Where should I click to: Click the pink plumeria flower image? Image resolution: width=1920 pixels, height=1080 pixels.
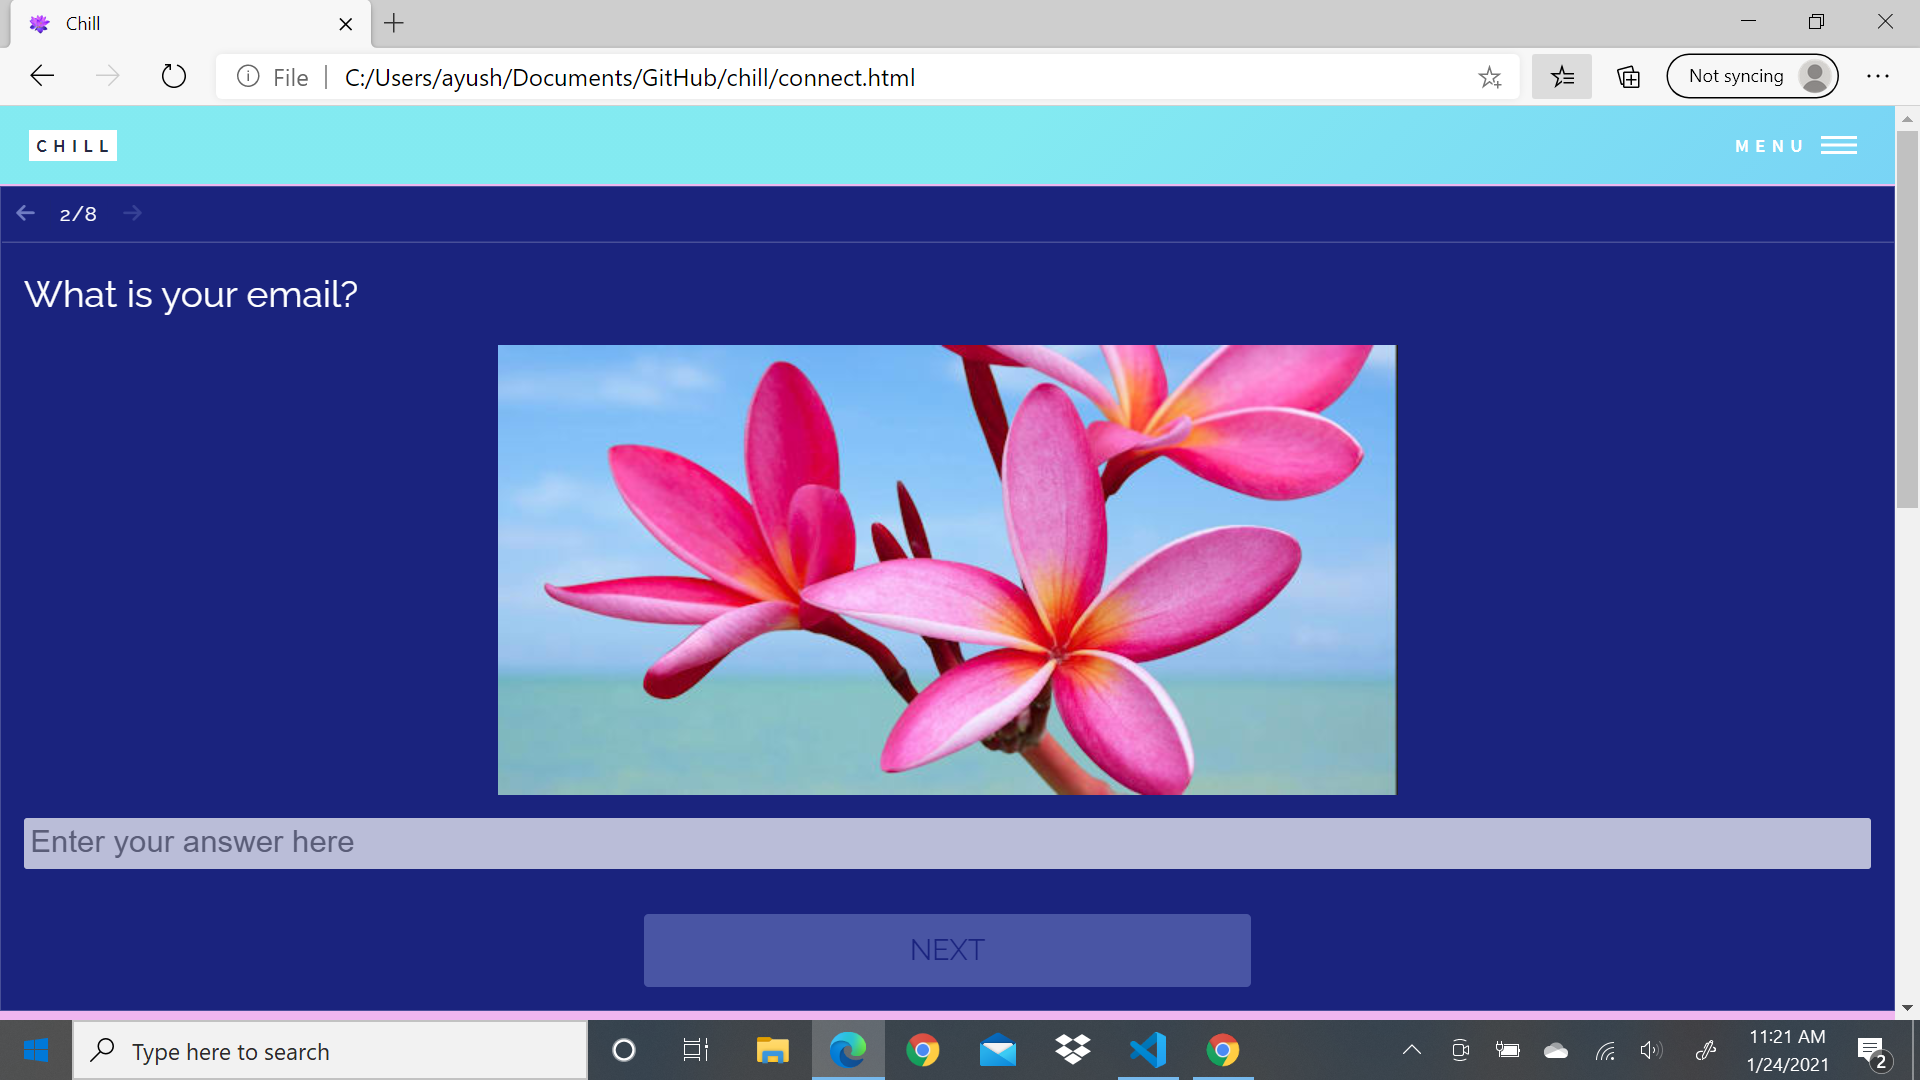tap(946, 570)
